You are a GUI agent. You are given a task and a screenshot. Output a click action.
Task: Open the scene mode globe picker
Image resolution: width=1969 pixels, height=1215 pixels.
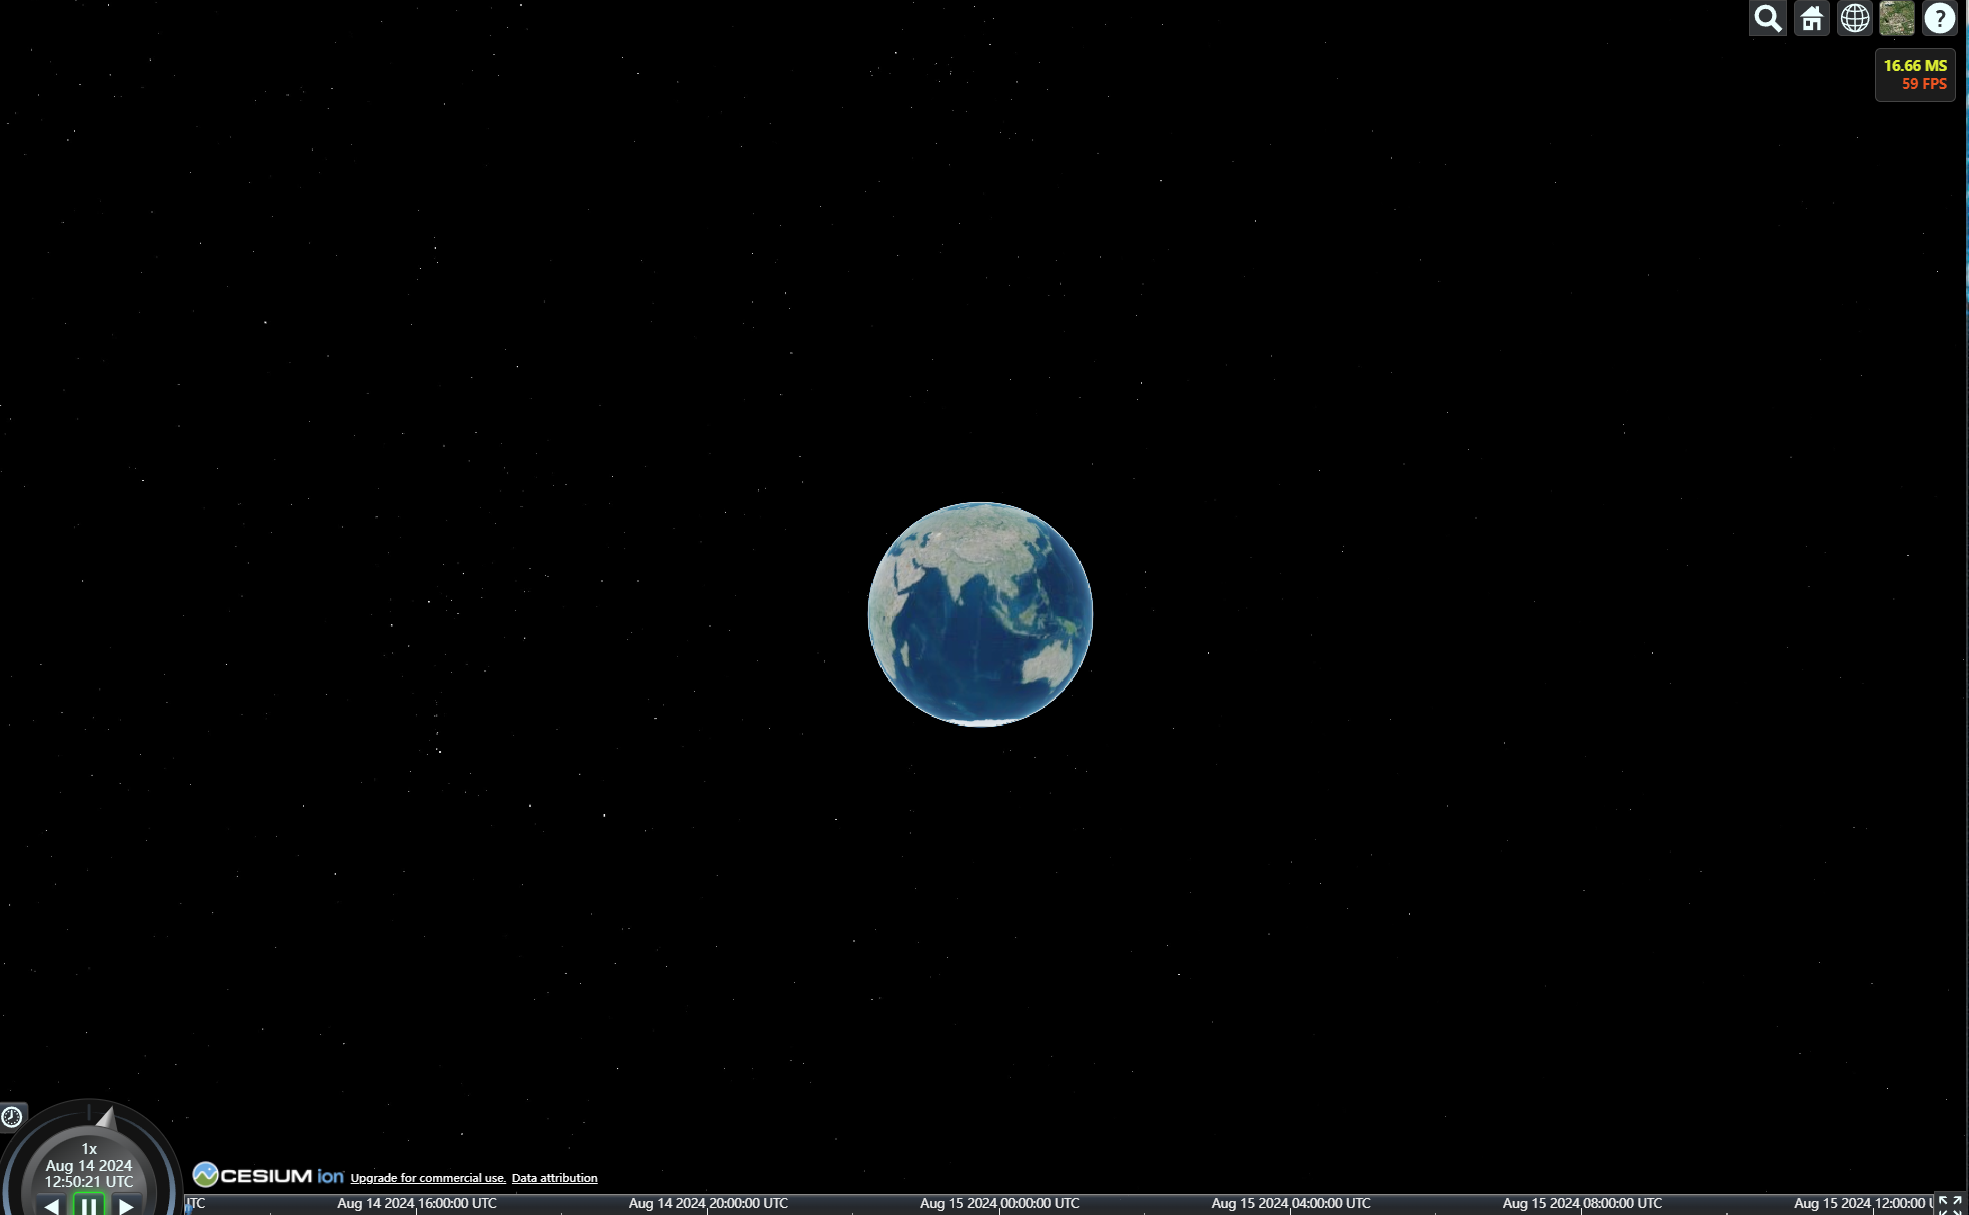[1854, 18]
